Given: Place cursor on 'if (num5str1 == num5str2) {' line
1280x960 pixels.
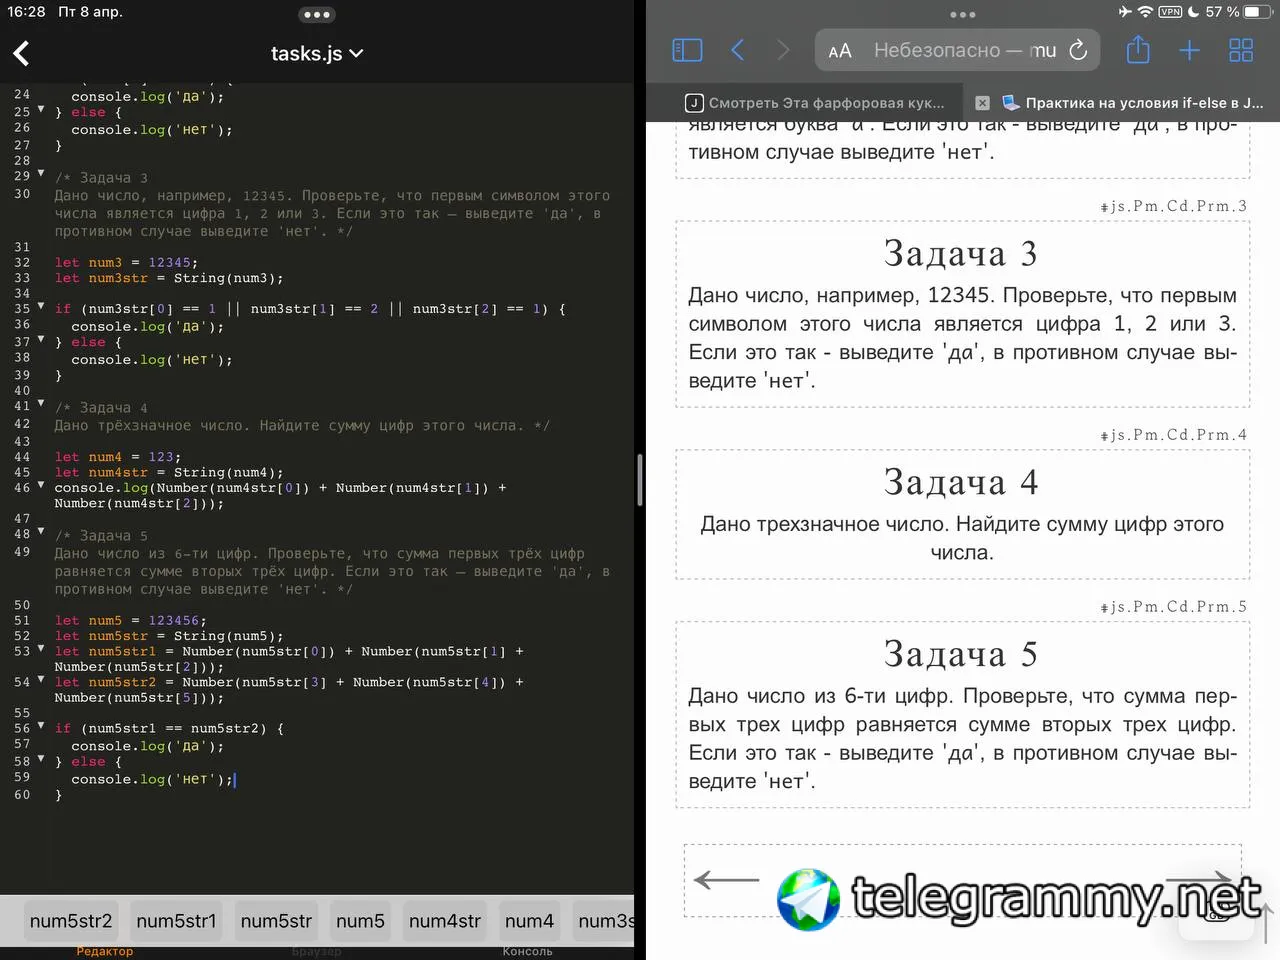Looking at the screenshot, I should click(x=169, y=729).
